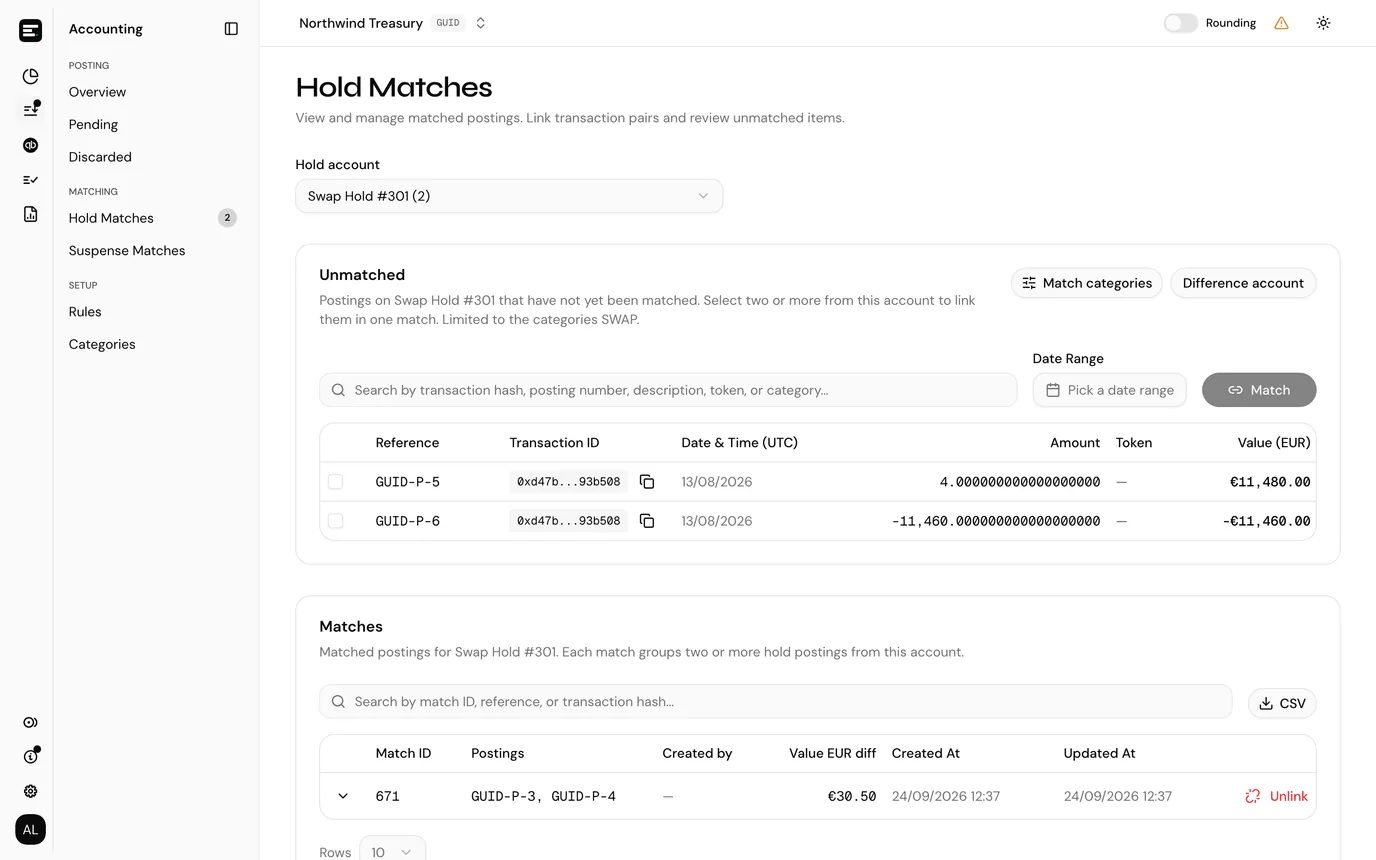The image size is (1376, 860).
Task: Click the GUID-P-3, GUID-P-4 postings cell
Action: (x=543, y=797)
